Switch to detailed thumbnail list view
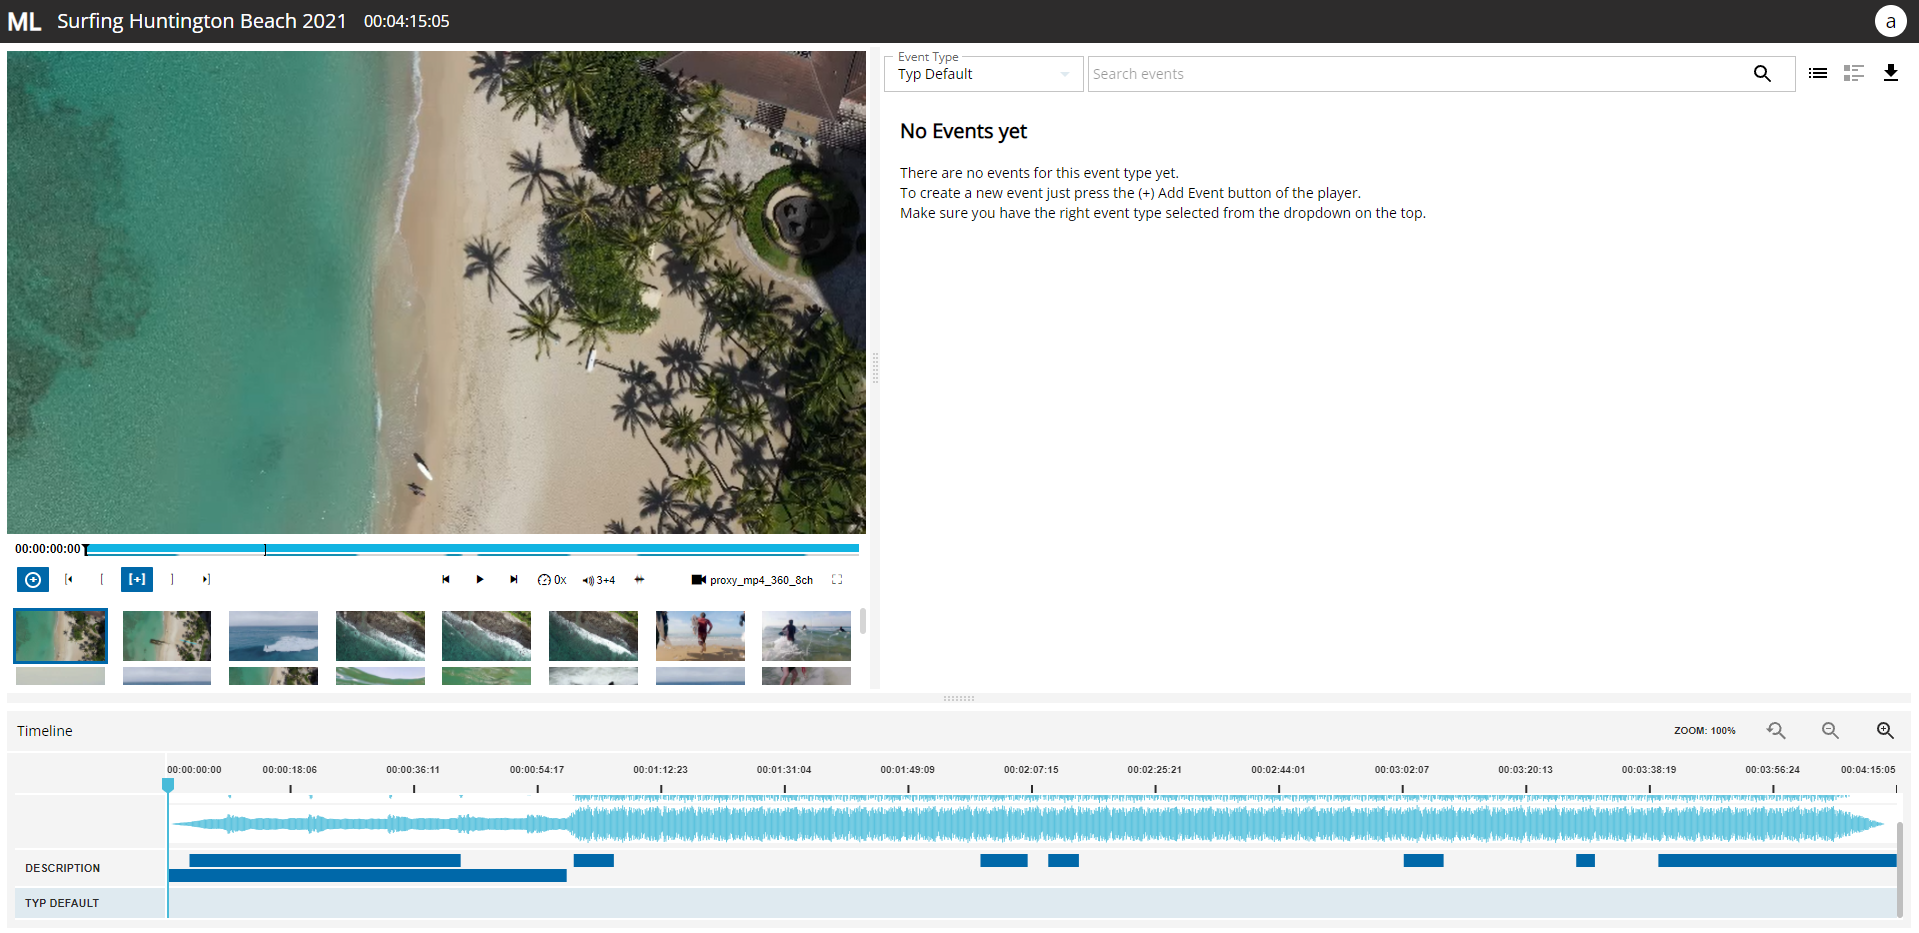 pos(1853,73)
